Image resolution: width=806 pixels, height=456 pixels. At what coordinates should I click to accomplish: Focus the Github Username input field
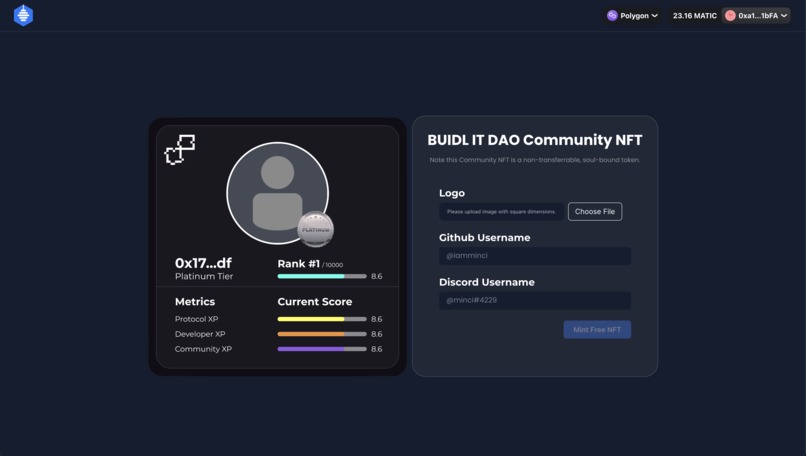tap(535, 256)
